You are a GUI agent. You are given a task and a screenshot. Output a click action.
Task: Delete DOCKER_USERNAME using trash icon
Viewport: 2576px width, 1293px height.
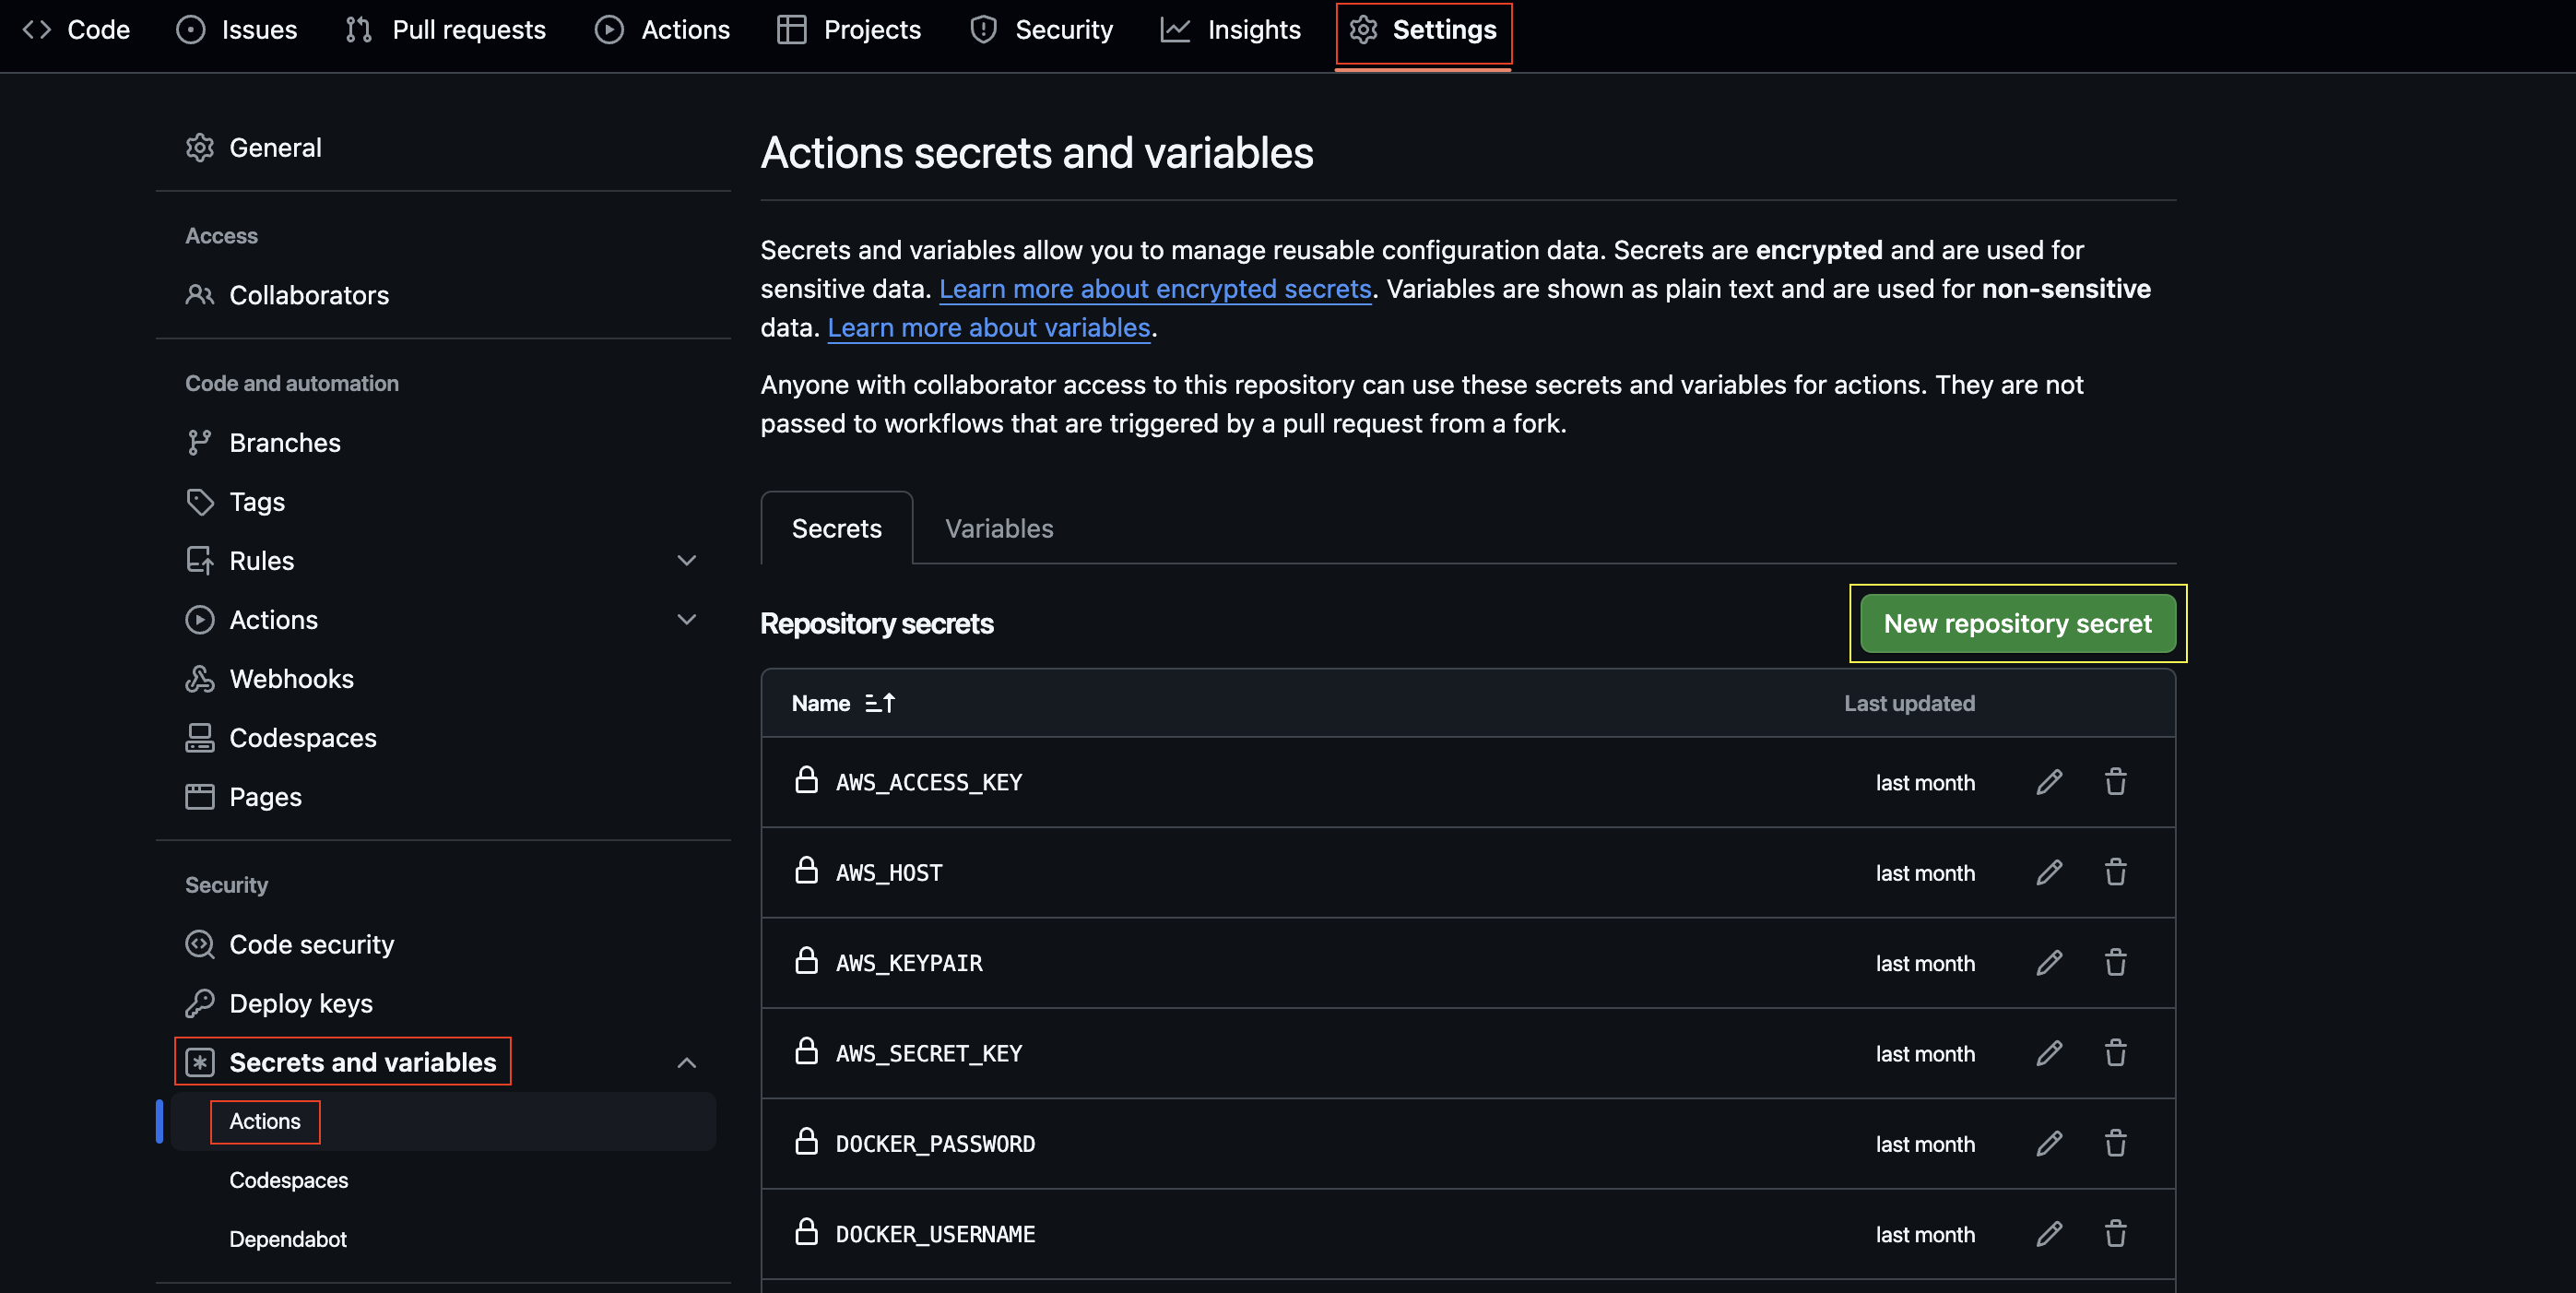point(2115,1234)
